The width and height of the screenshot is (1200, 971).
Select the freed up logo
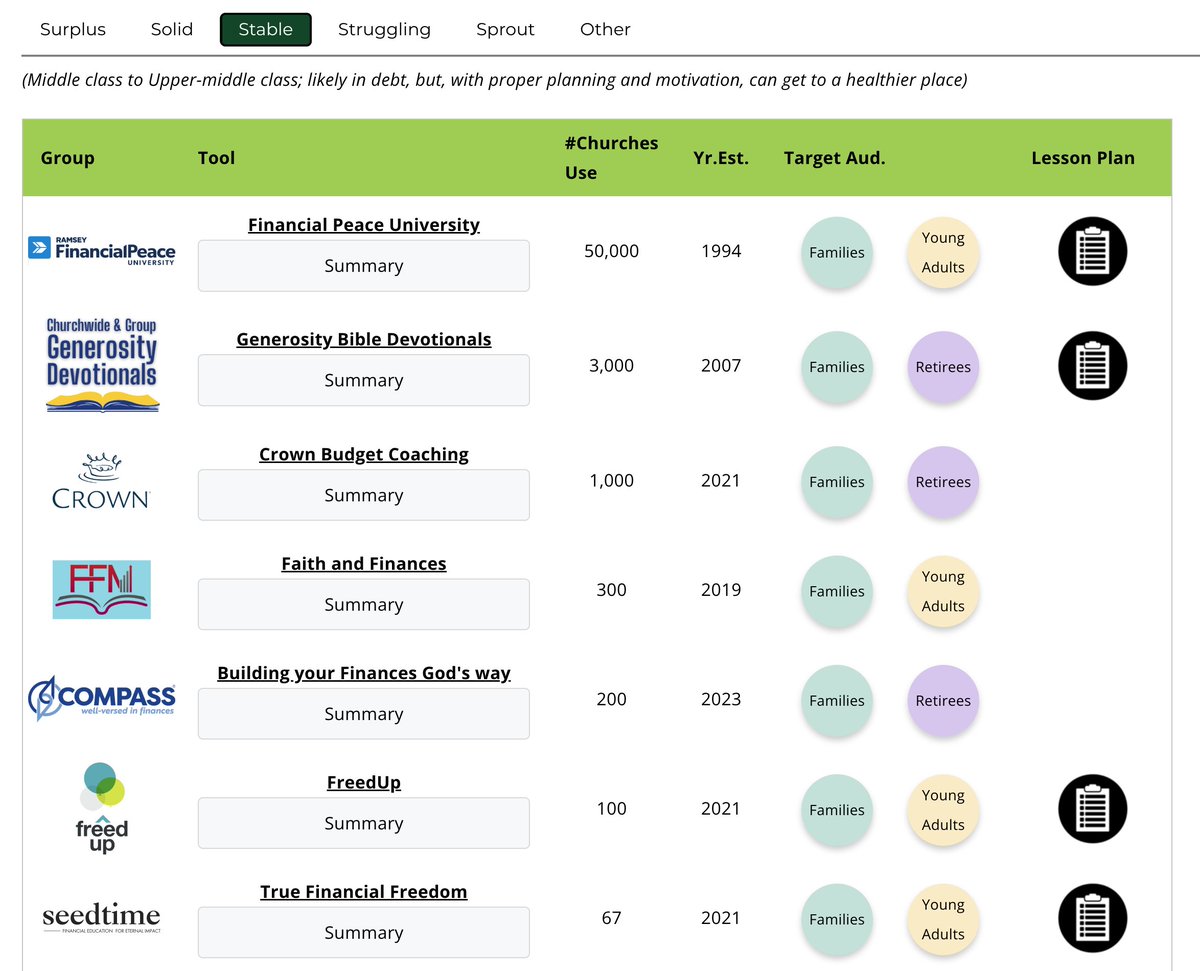click(100, 808)
